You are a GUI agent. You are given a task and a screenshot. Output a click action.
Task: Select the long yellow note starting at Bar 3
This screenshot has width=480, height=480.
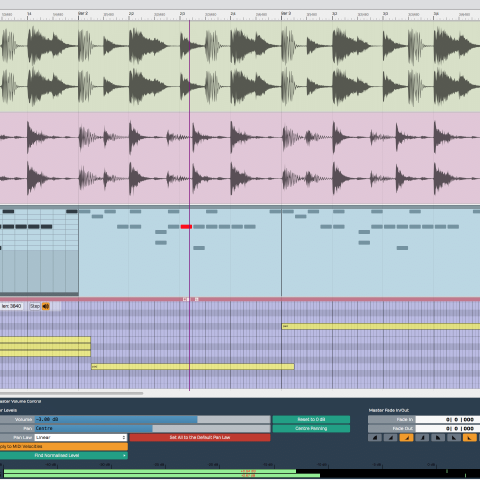point(381,326)
